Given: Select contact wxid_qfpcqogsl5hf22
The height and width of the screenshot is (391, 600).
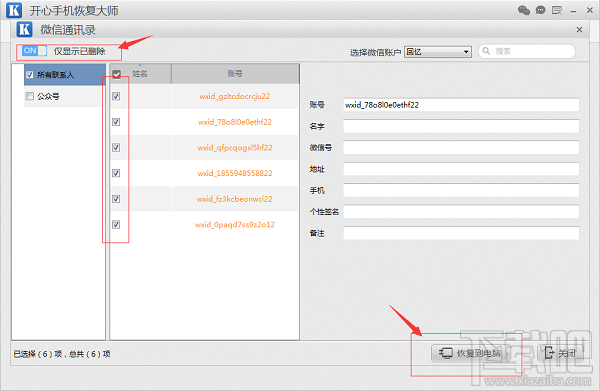Looking at the screenshot, I should pos(235,148).
